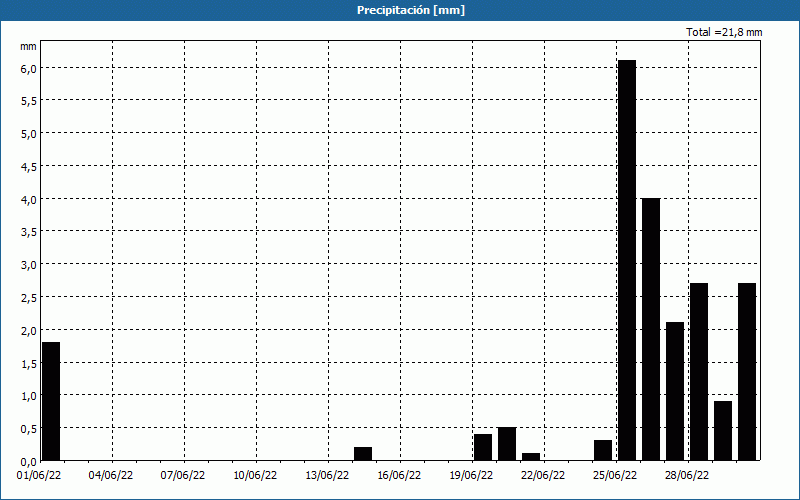Click the 22/06/22 date label
This screenshot has height=500, width=800.
click(x=543, y=476)
